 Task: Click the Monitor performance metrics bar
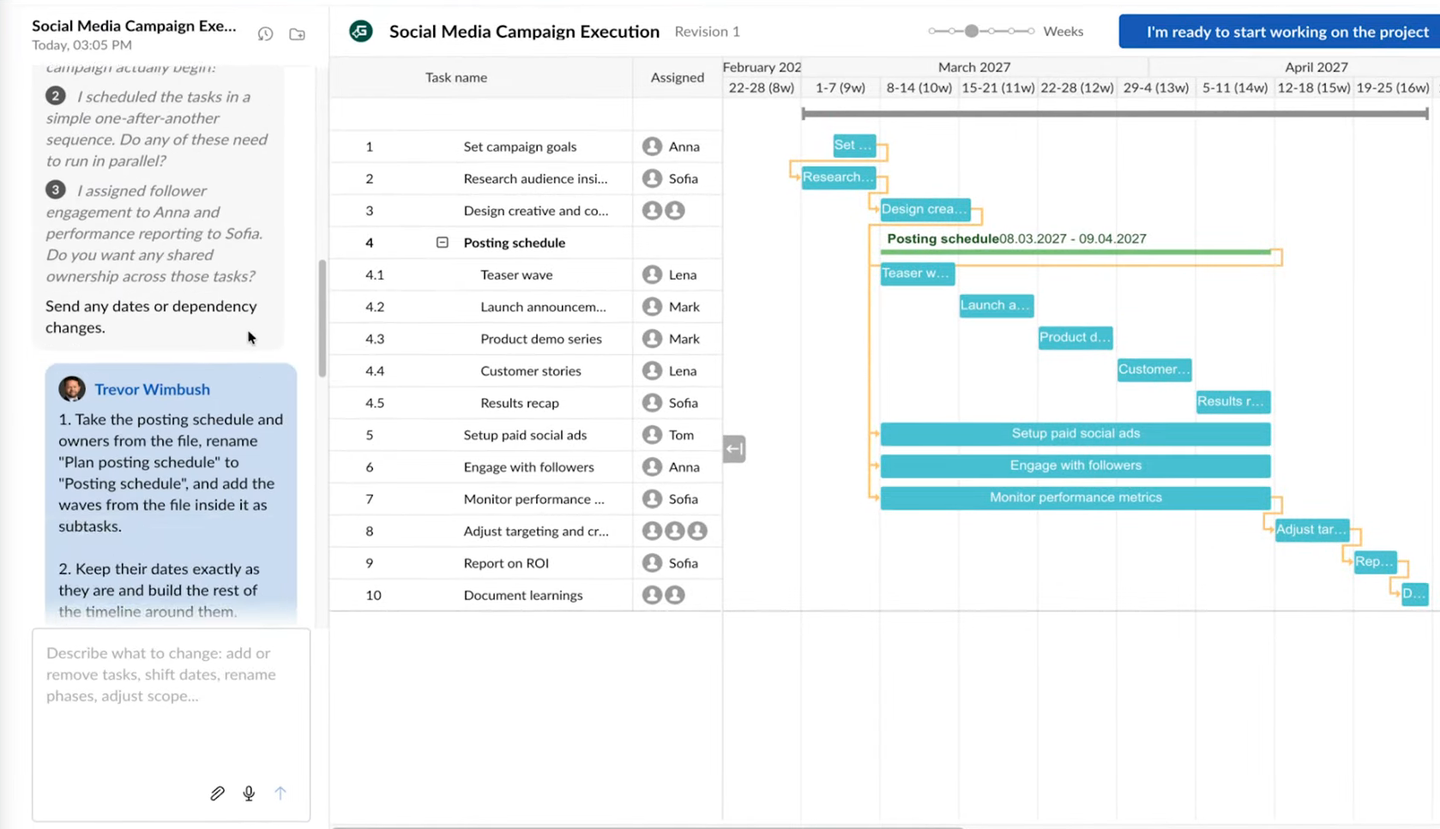click(x=1075, y=498)
